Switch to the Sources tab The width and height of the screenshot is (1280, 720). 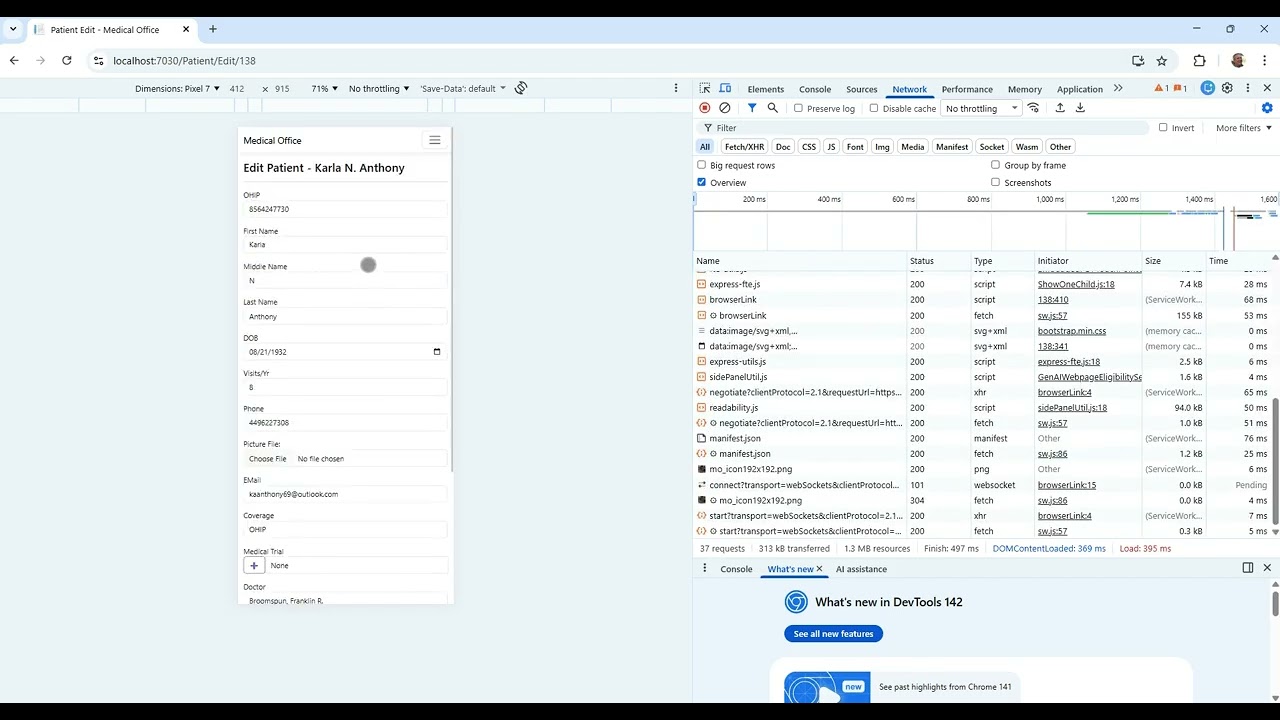[861, 89]
